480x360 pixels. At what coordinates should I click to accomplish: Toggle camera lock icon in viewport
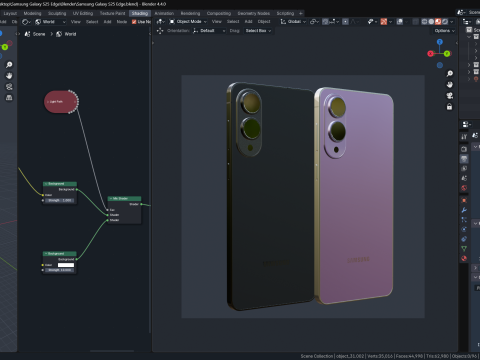[449, 107]
